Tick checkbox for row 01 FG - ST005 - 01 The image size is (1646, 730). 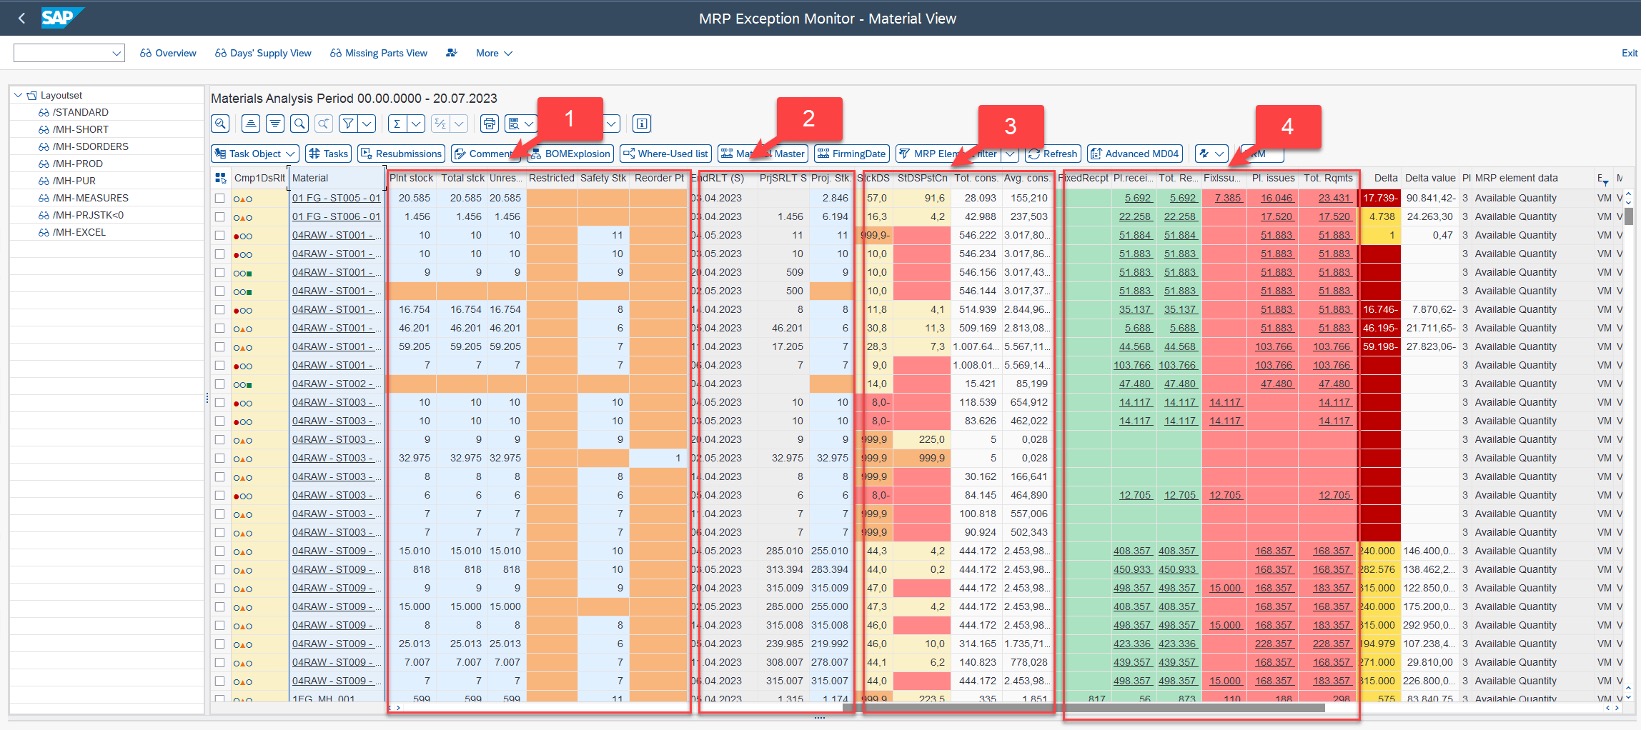[220, 198]
